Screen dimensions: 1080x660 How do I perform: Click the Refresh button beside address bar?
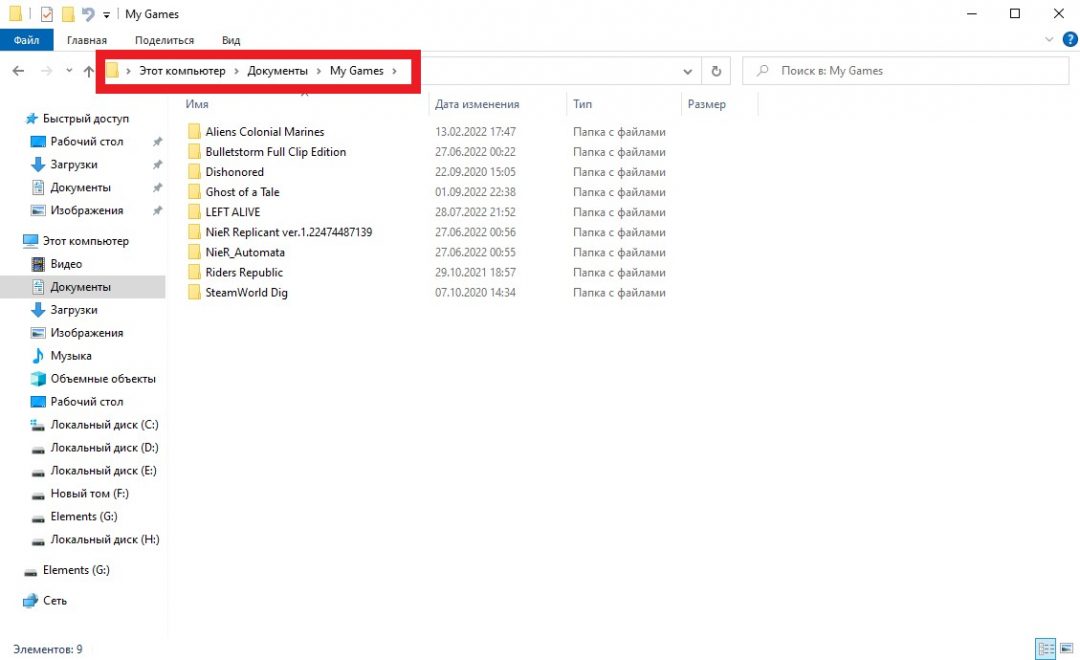click(x=715, y=71)
